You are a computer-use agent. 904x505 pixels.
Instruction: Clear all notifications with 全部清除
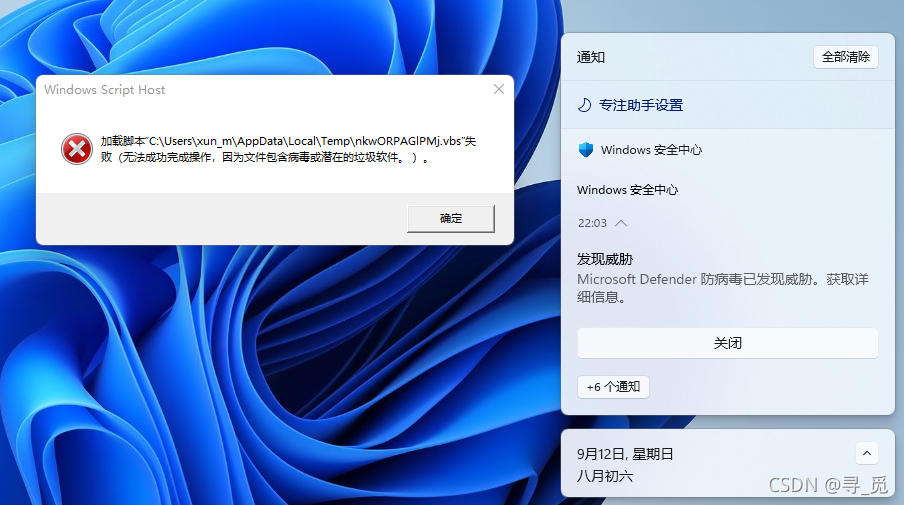[x=846, y=57]
